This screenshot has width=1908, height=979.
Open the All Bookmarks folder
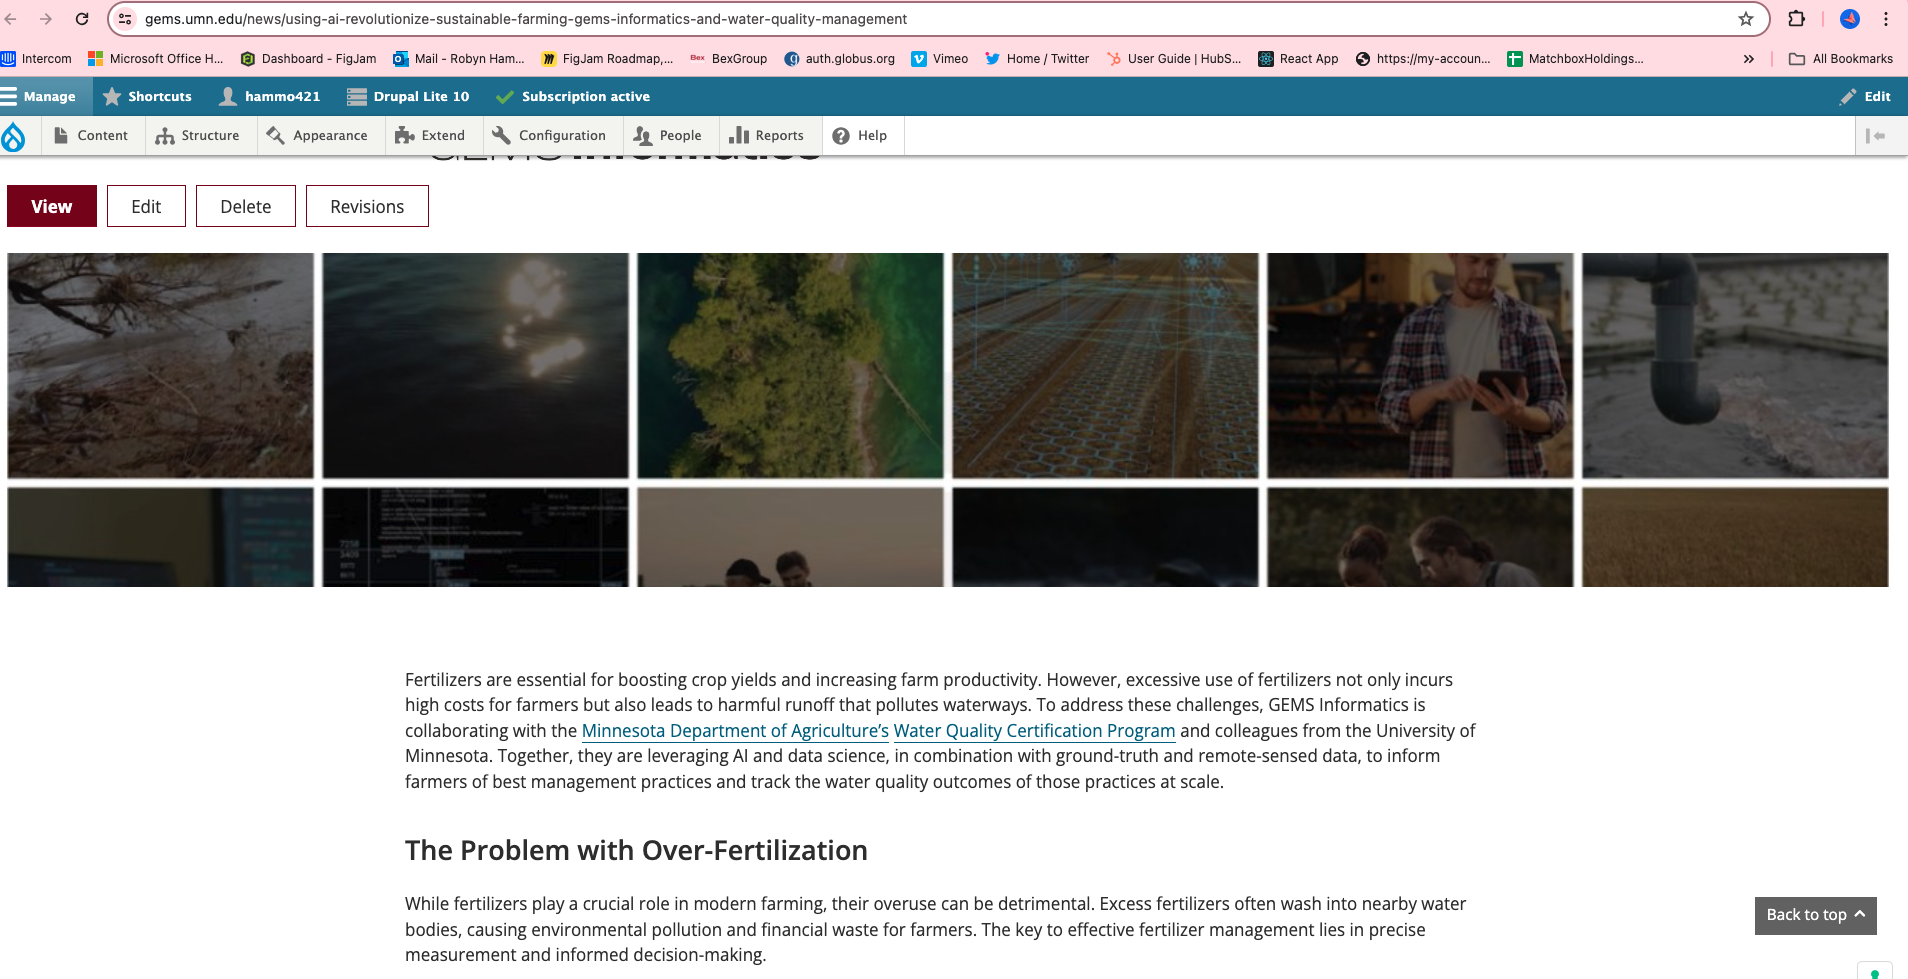point(1841,59)
